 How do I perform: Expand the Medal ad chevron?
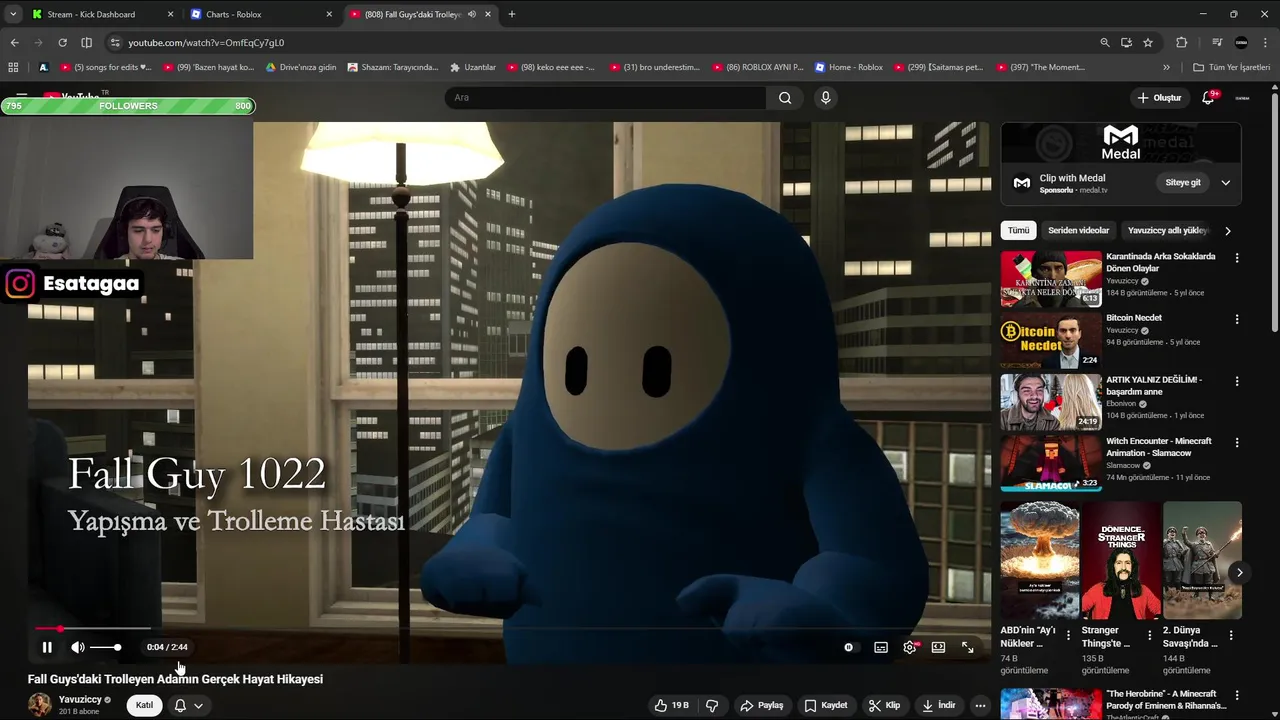[1226, 183]
